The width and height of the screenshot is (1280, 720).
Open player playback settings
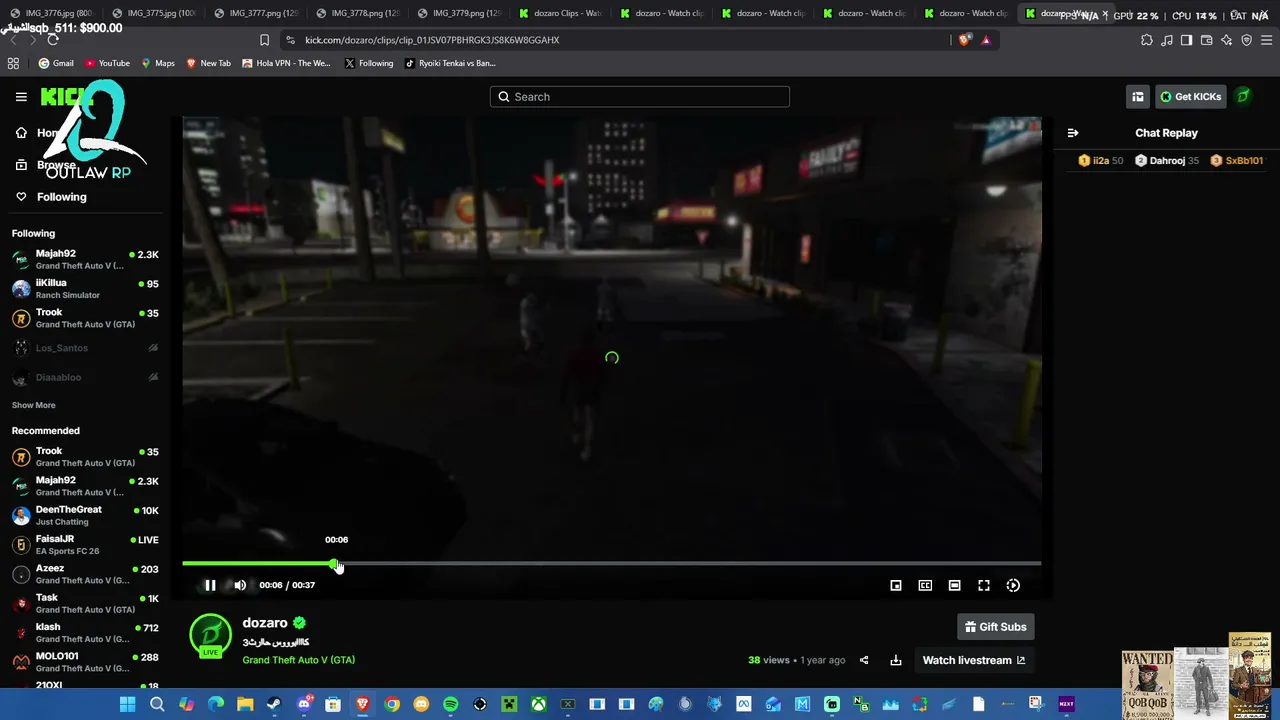(x=1013, y=585)
